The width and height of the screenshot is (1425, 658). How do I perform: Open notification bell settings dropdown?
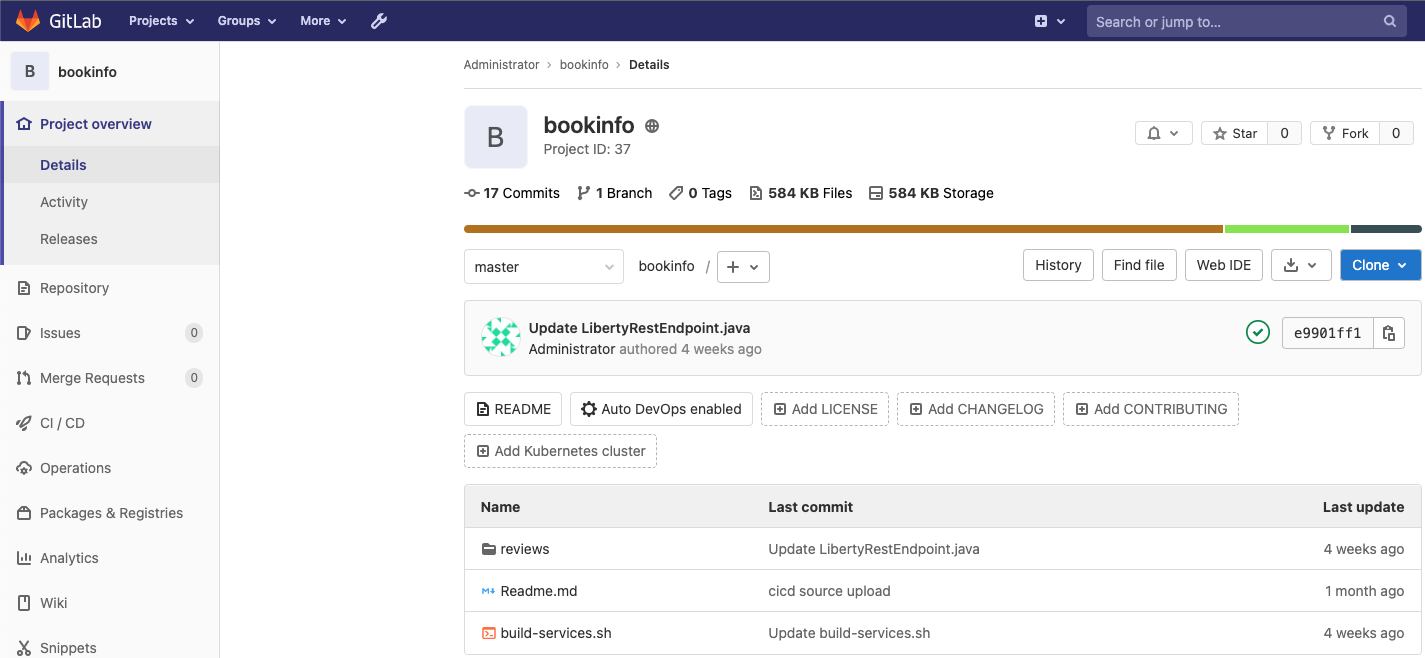pos(1163,133)
